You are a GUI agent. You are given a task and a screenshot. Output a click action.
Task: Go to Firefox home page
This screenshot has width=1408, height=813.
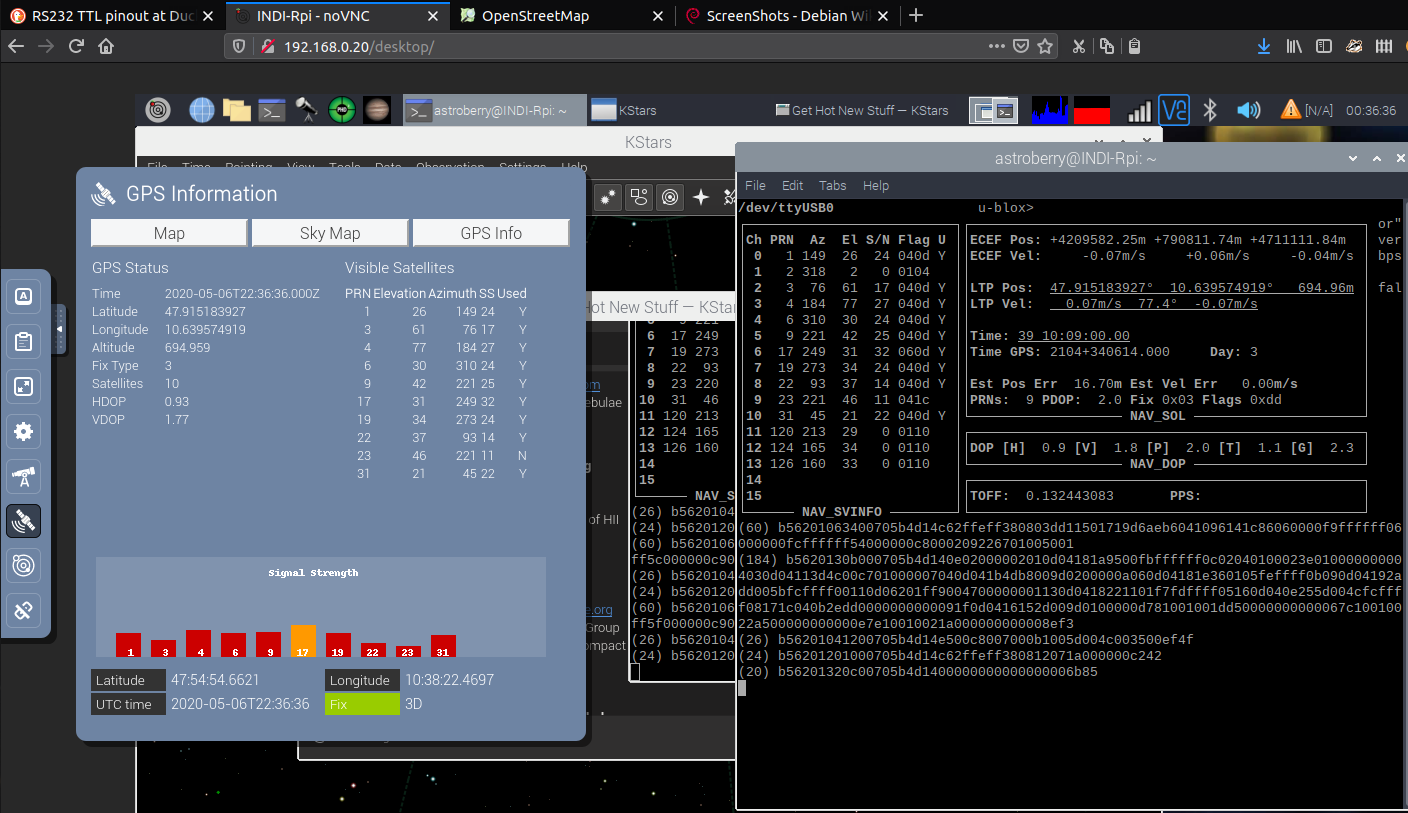(106, 46)
